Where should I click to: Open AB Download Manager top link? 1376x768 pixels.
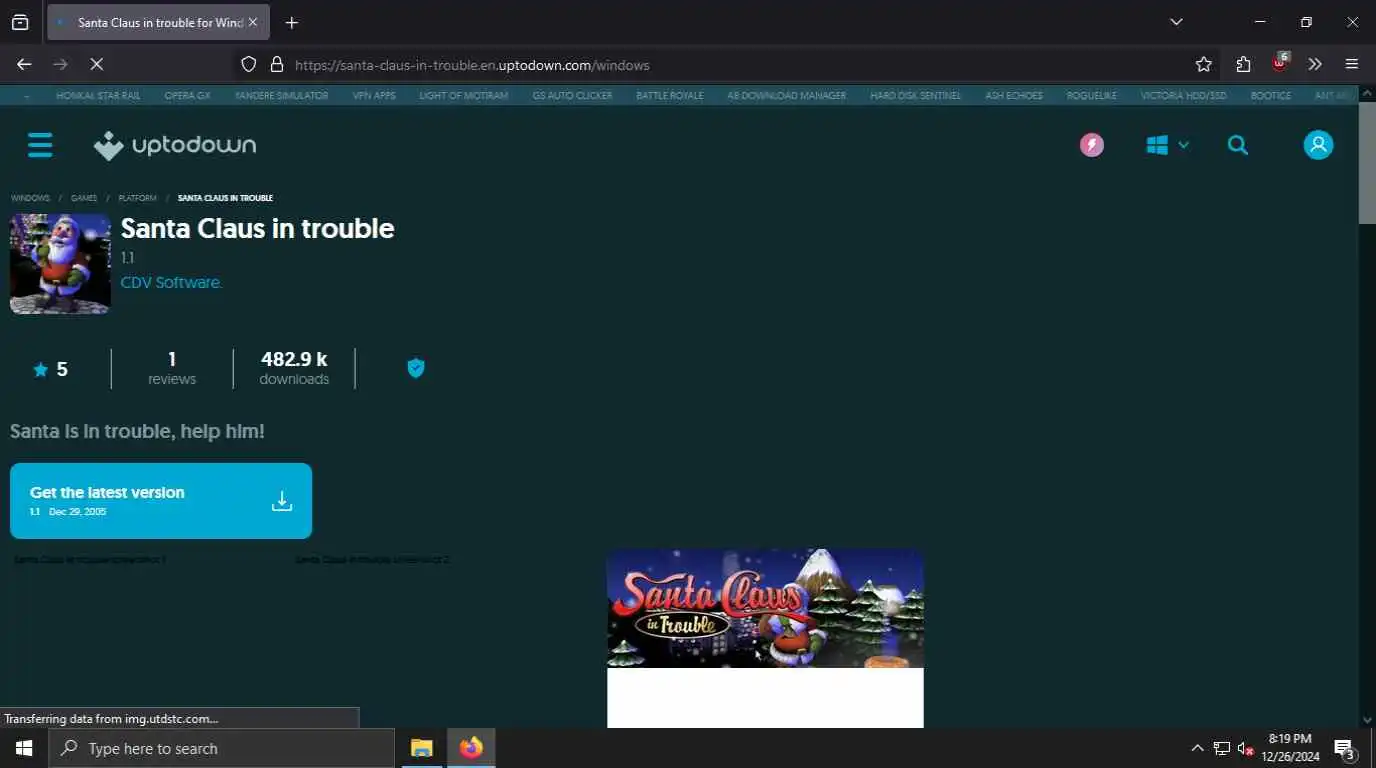pos(787,96)
